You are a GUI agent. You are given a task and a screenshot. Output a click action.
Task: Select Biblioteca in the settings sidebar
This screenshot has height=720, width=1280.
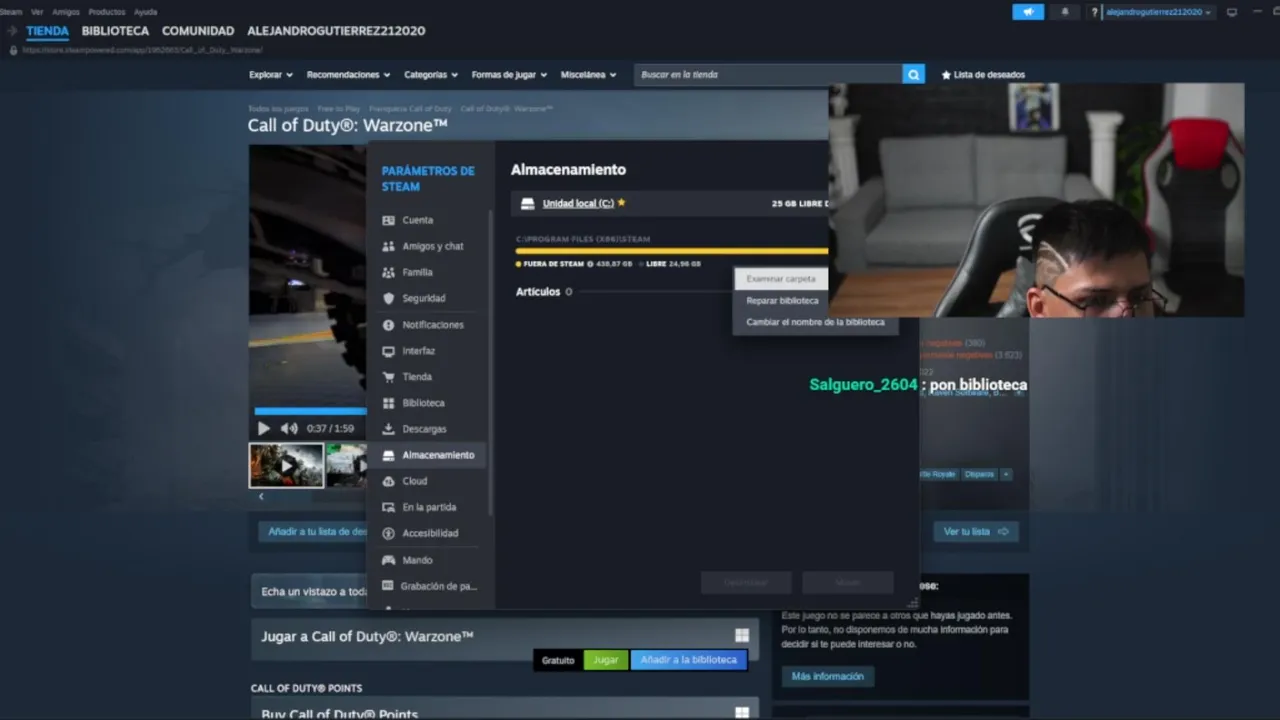click(x=428, y=403)
